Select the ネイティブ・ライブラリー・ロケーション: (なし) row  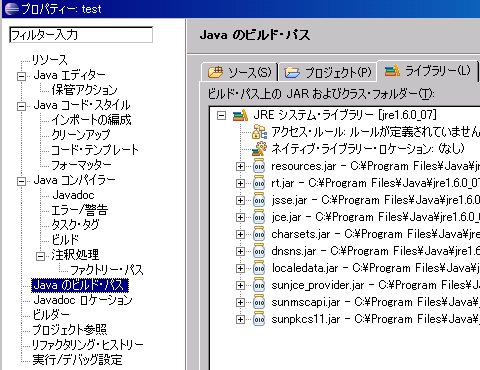coord(368,149)
